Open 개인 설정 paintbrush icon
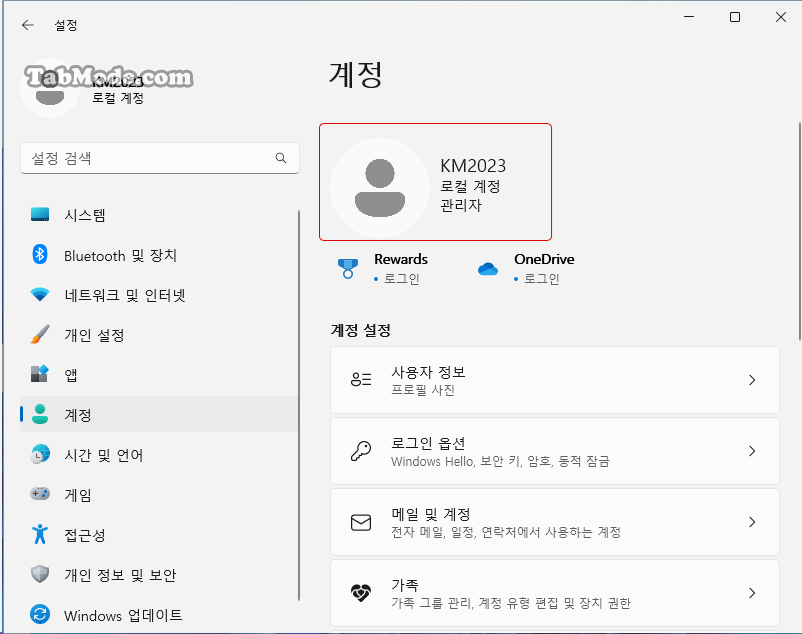802x634 pixels. tap(40, 334)
